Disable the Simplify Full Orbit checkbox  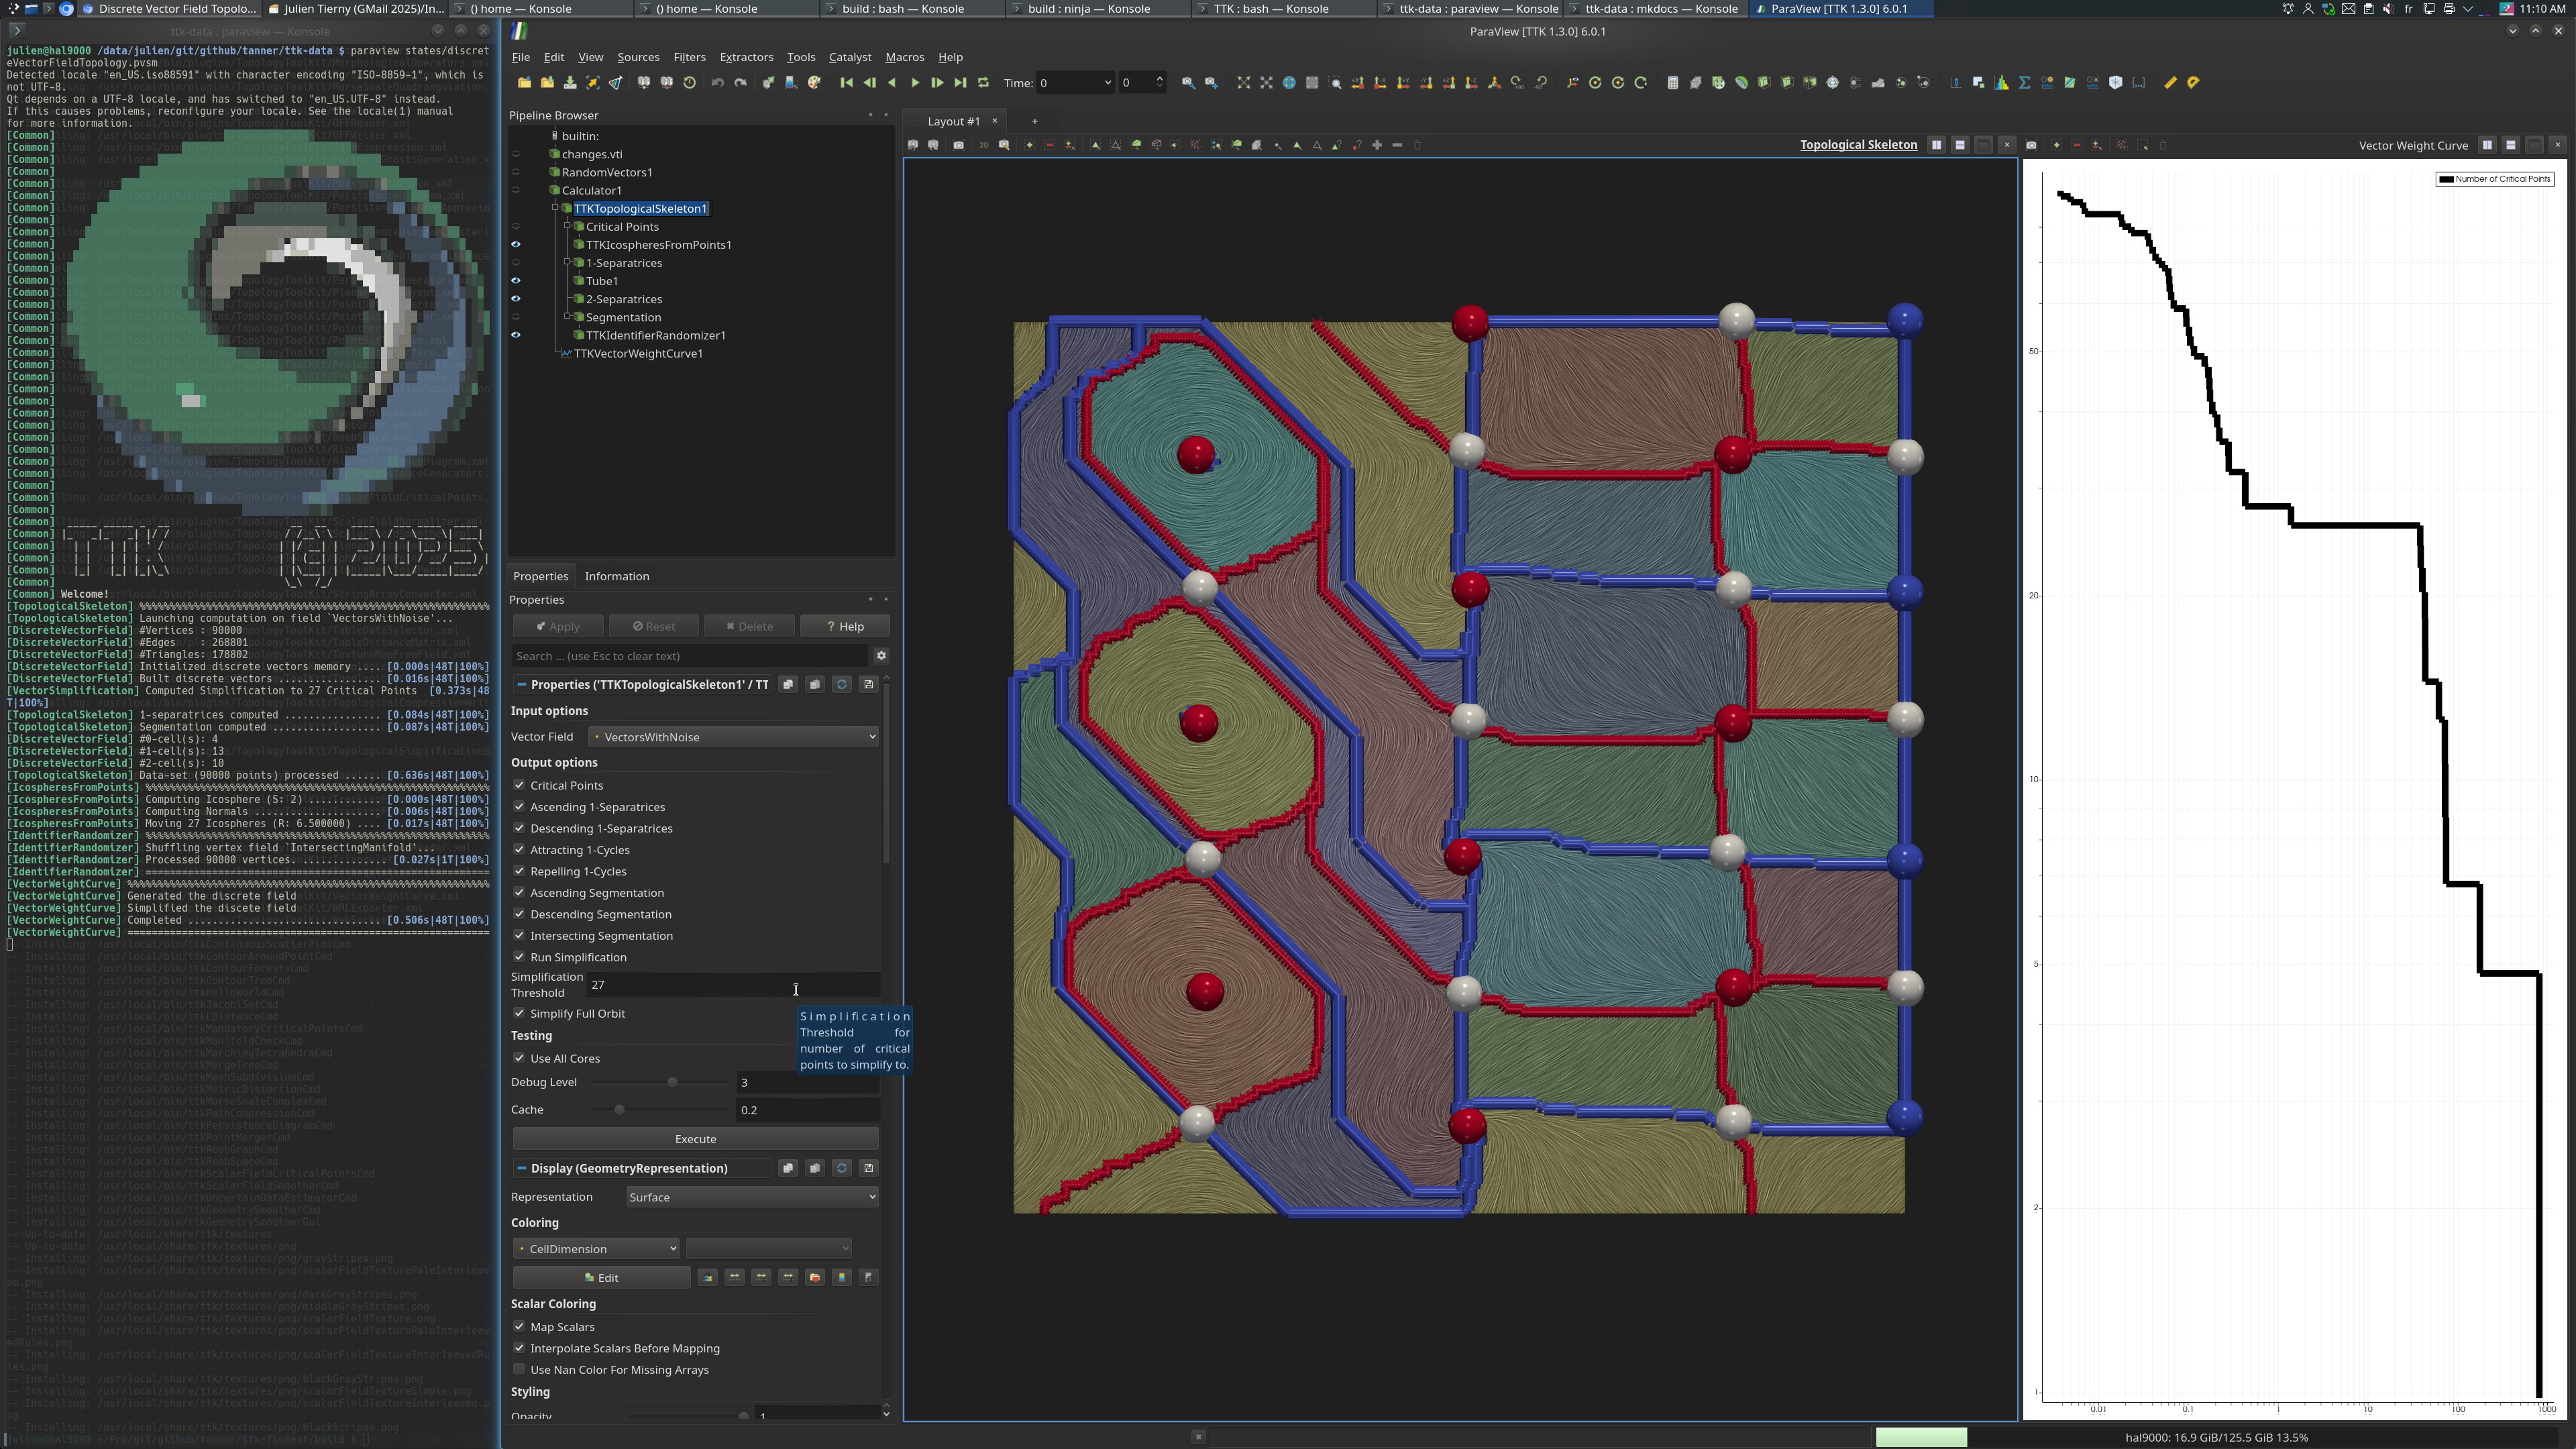(519, 1013)
